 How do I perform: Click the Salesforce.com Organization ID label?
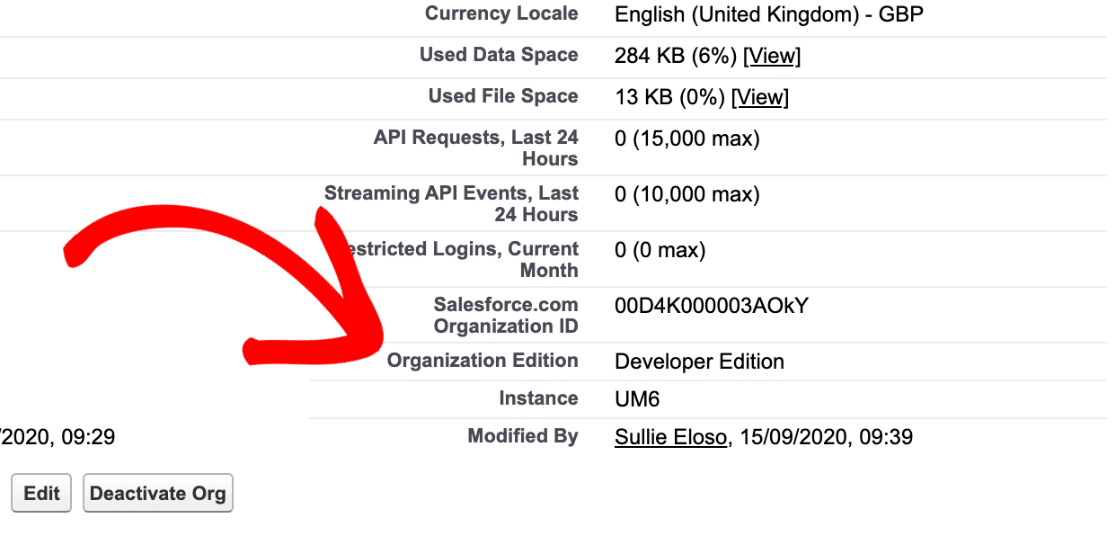(x=506, y=316)
